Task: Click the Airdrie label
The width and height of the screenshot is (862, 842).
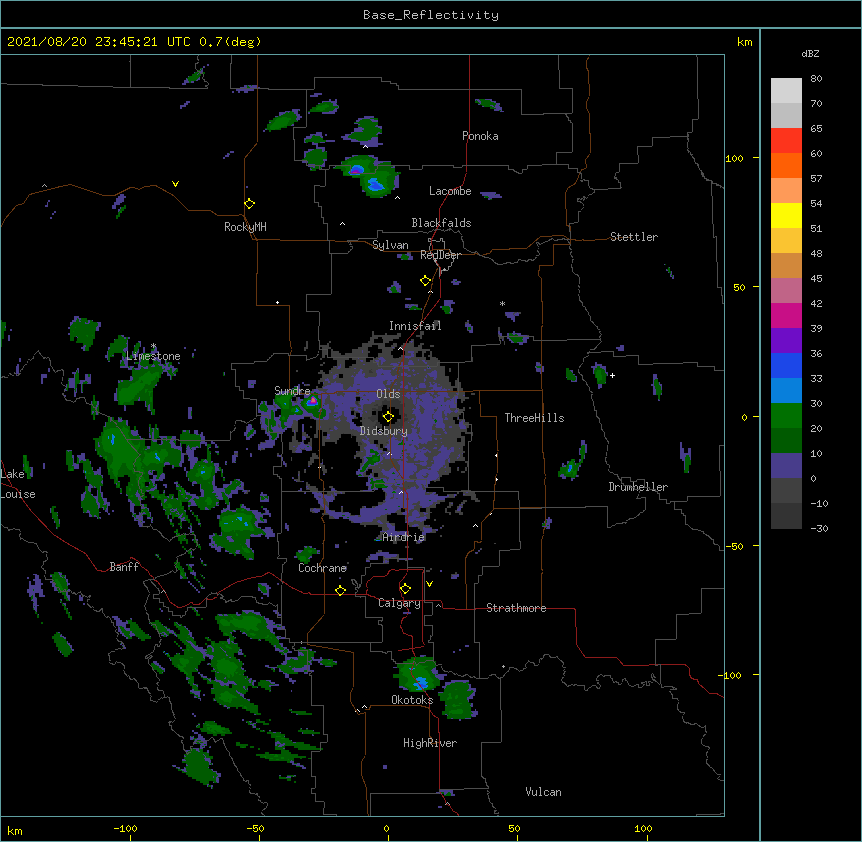Action: click(x=404, y=537)
